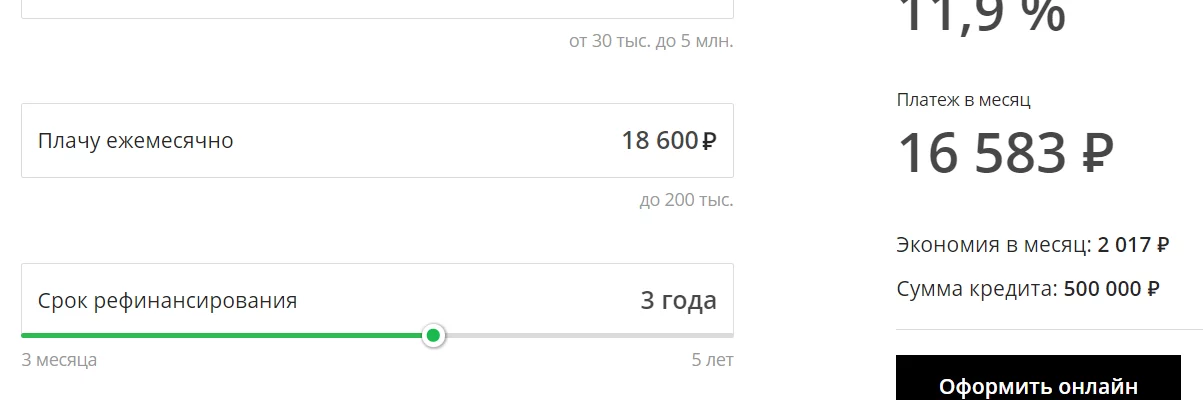Click the "Оформить онлайн" button

[x=1038, y=385]
